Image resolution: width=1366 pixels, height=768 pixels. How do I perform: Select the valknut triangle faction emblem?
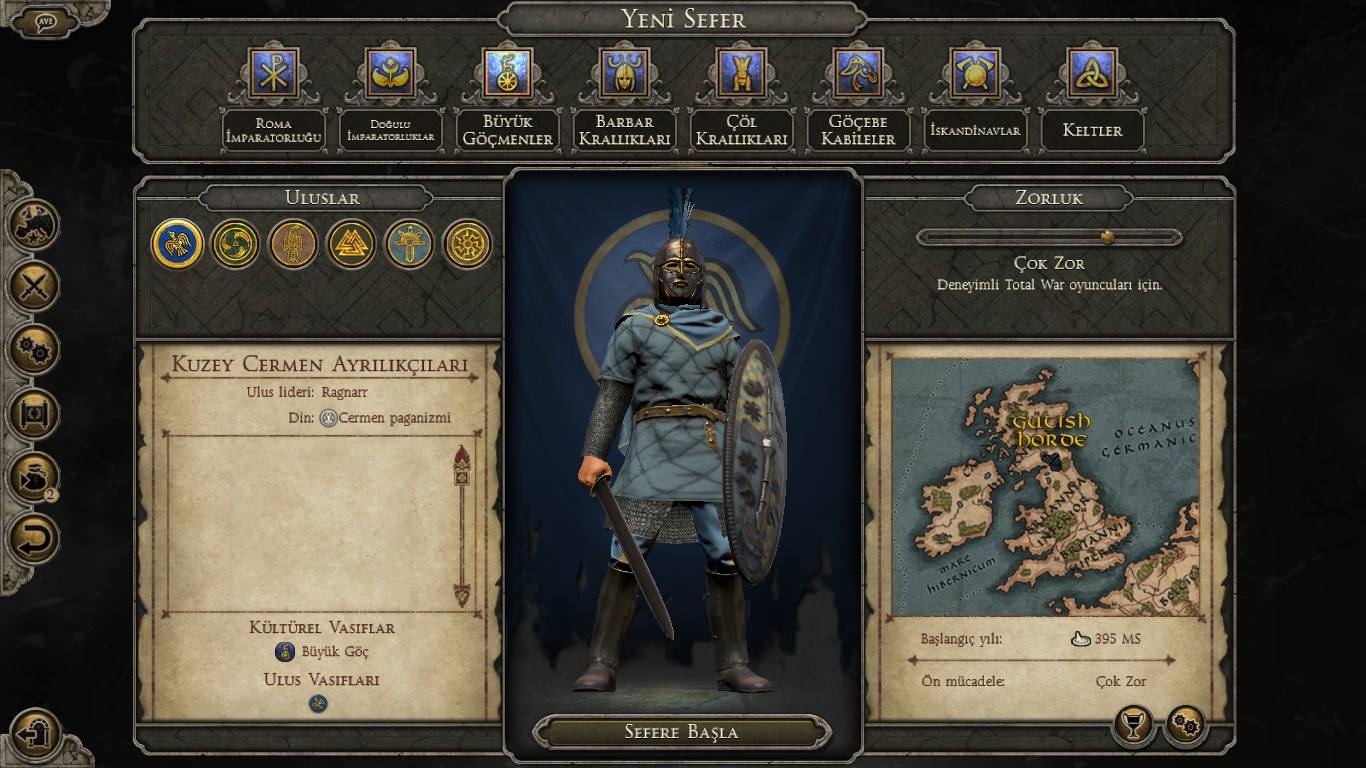click(351, 244)
